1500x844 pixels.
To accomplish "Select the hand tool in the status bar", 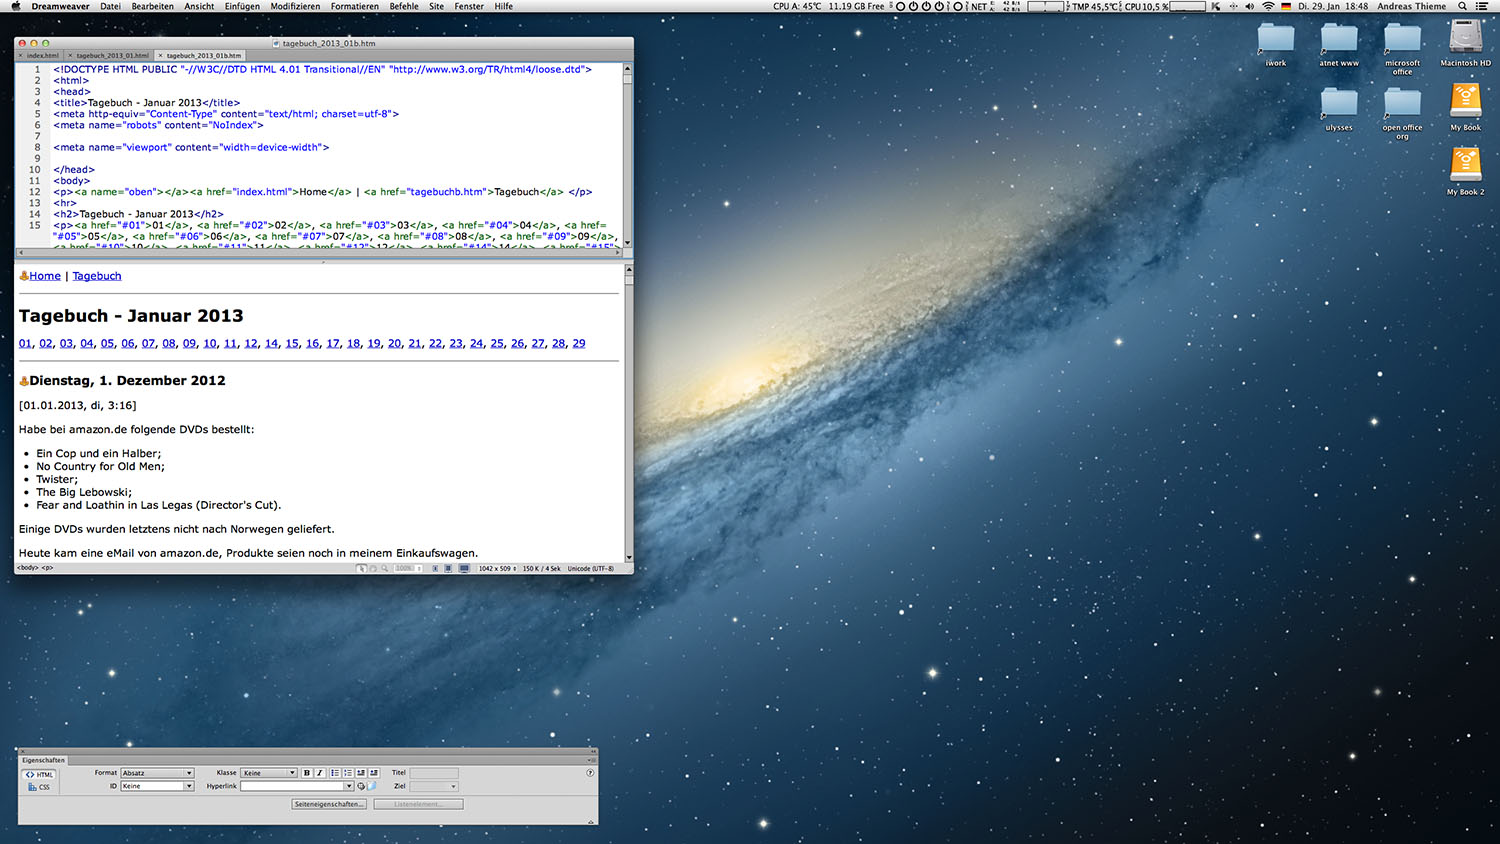I will 373,568.
